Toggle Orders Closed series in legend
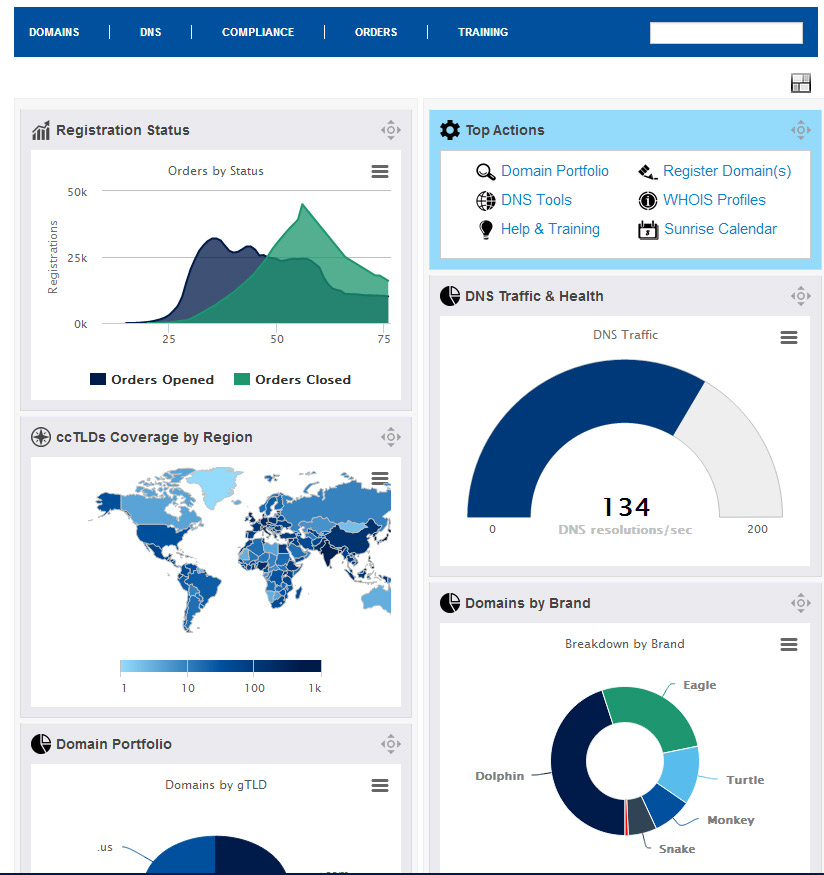 pos(292,379)
